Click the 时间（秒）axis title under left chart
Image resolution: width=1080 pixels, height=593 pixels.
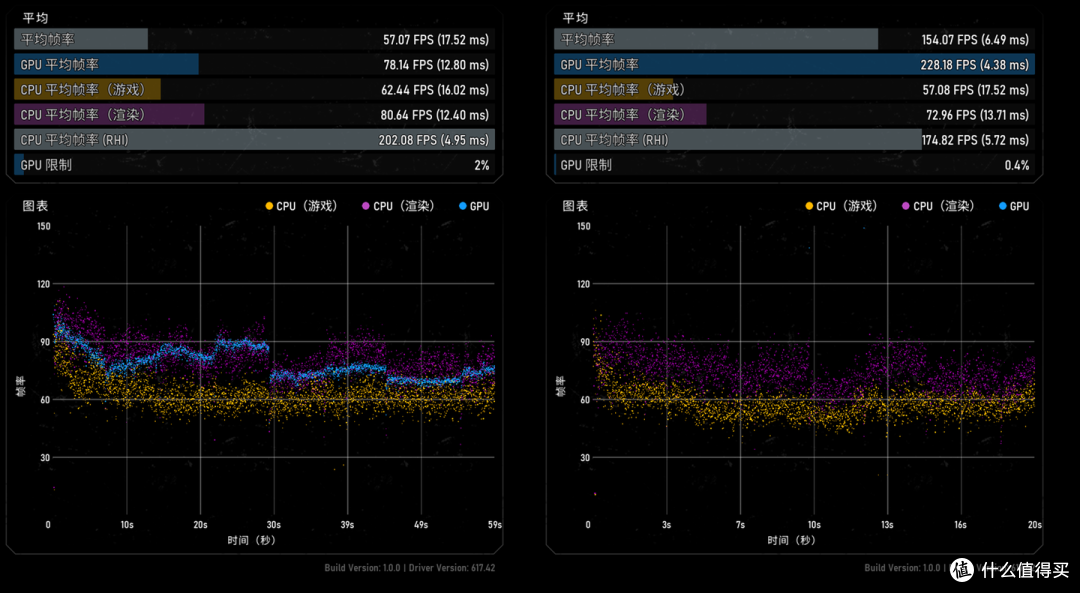[251, 541]
